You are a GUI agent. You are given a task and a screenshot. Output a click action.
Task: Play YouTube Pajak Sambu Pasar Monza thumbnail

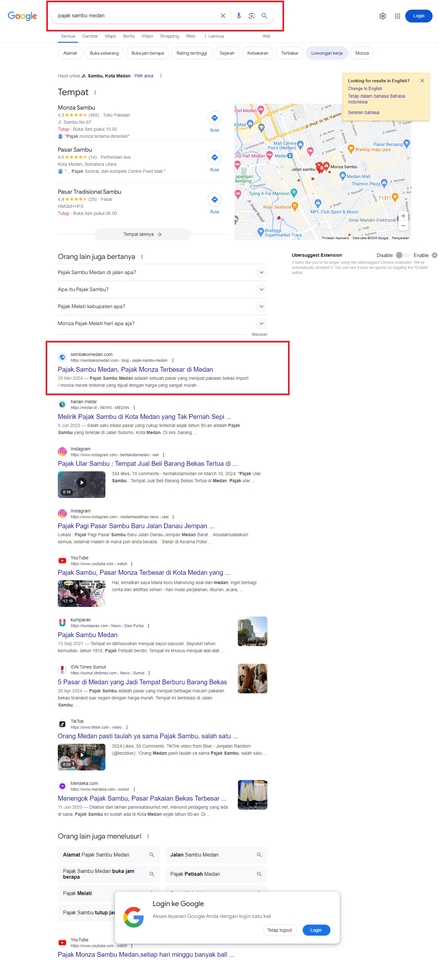(81, 593)
